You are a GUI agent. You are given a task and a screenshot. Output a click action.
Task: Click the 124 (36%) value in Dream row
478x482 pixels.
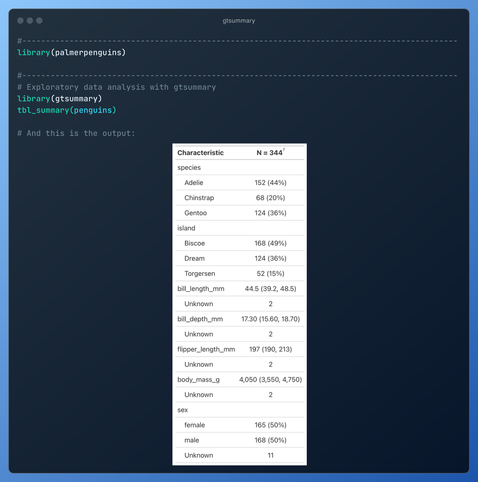pyautogui.click(x=270, y=258)
